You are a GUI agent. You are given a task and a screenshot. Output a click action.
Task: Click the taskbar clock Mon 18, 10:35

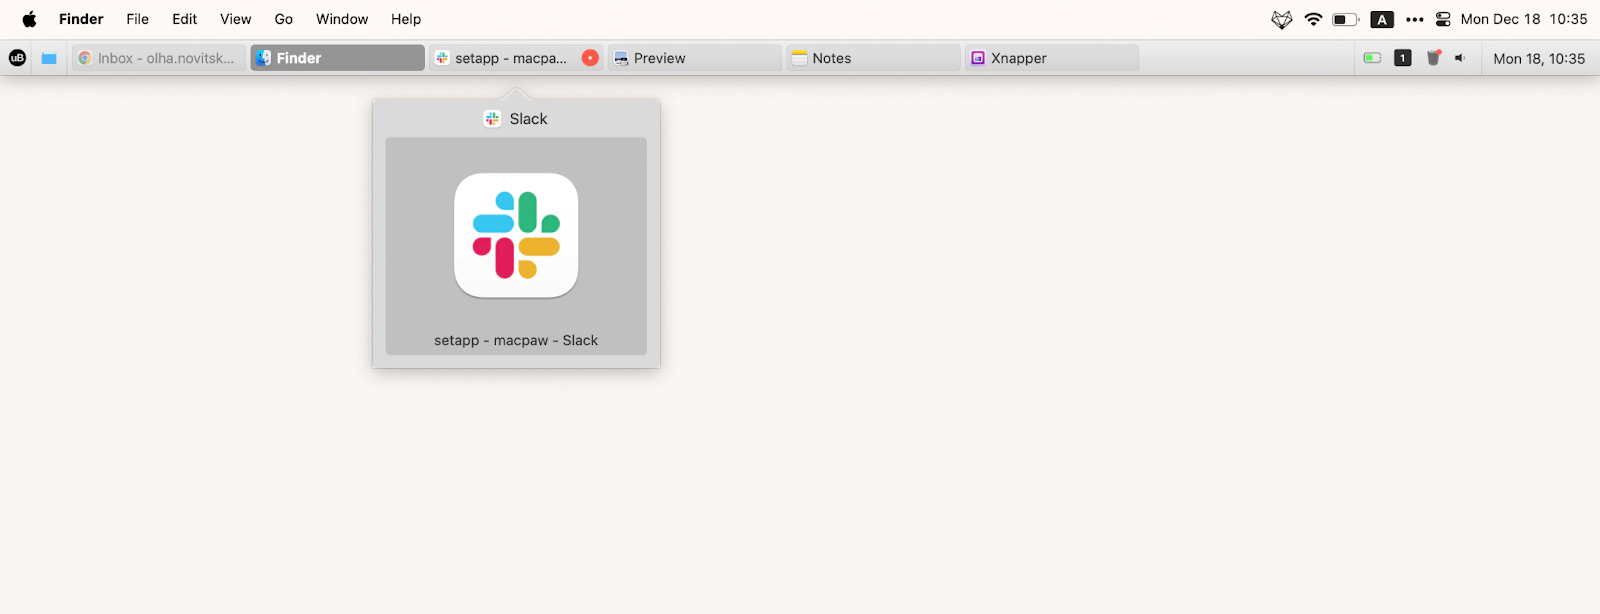[x=1539, y=58]
